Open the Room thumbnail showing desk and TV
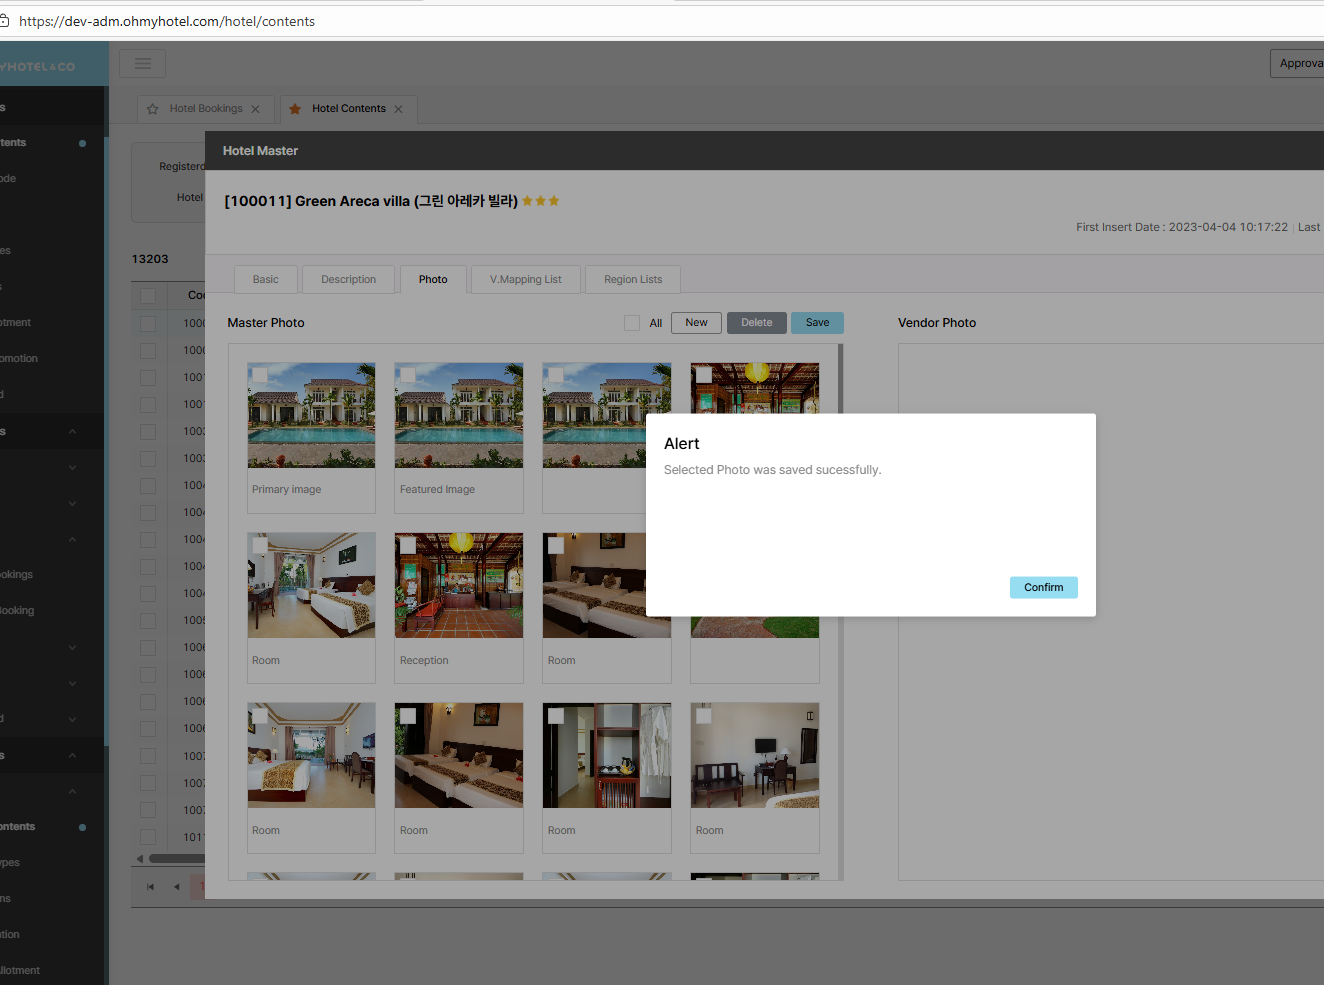The image size is (1324, 985). 755,755
